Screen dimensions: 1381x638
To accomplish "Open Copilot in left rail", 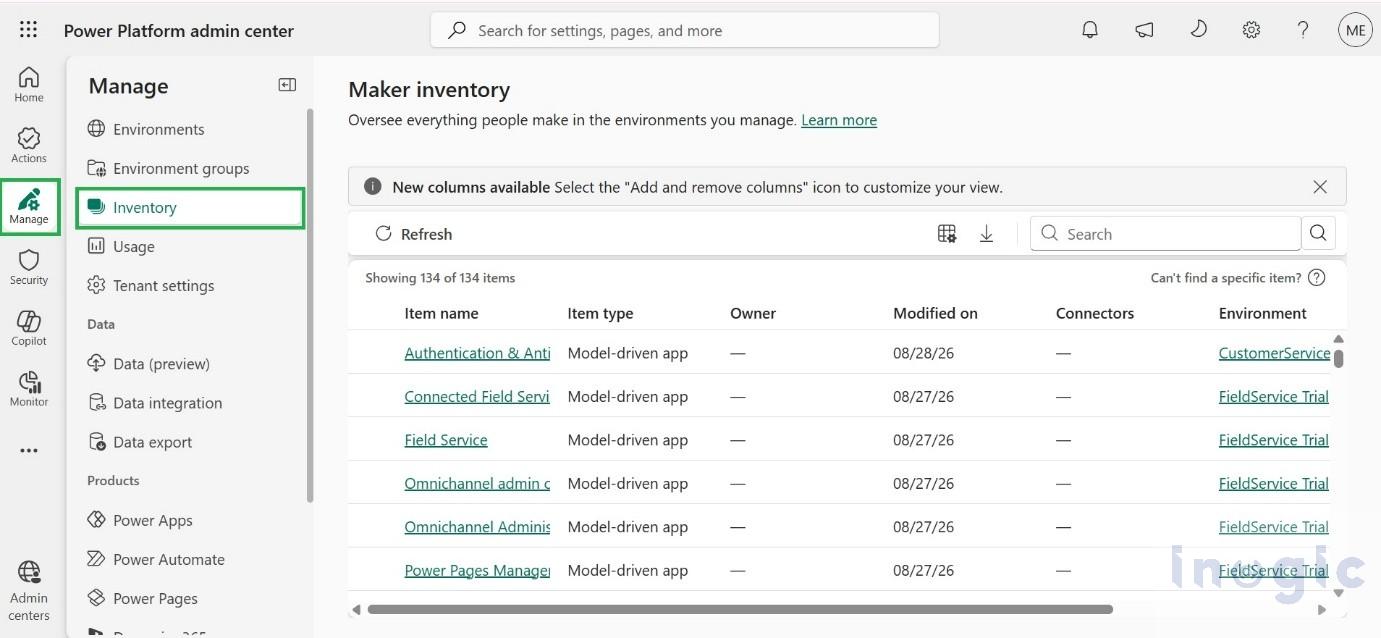I will pos(29,329).
